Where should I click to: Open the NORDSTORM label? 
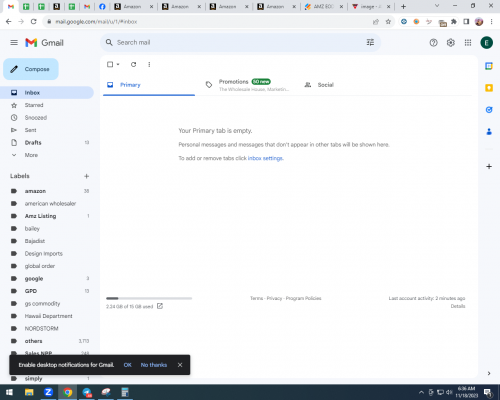coord(47,329)
